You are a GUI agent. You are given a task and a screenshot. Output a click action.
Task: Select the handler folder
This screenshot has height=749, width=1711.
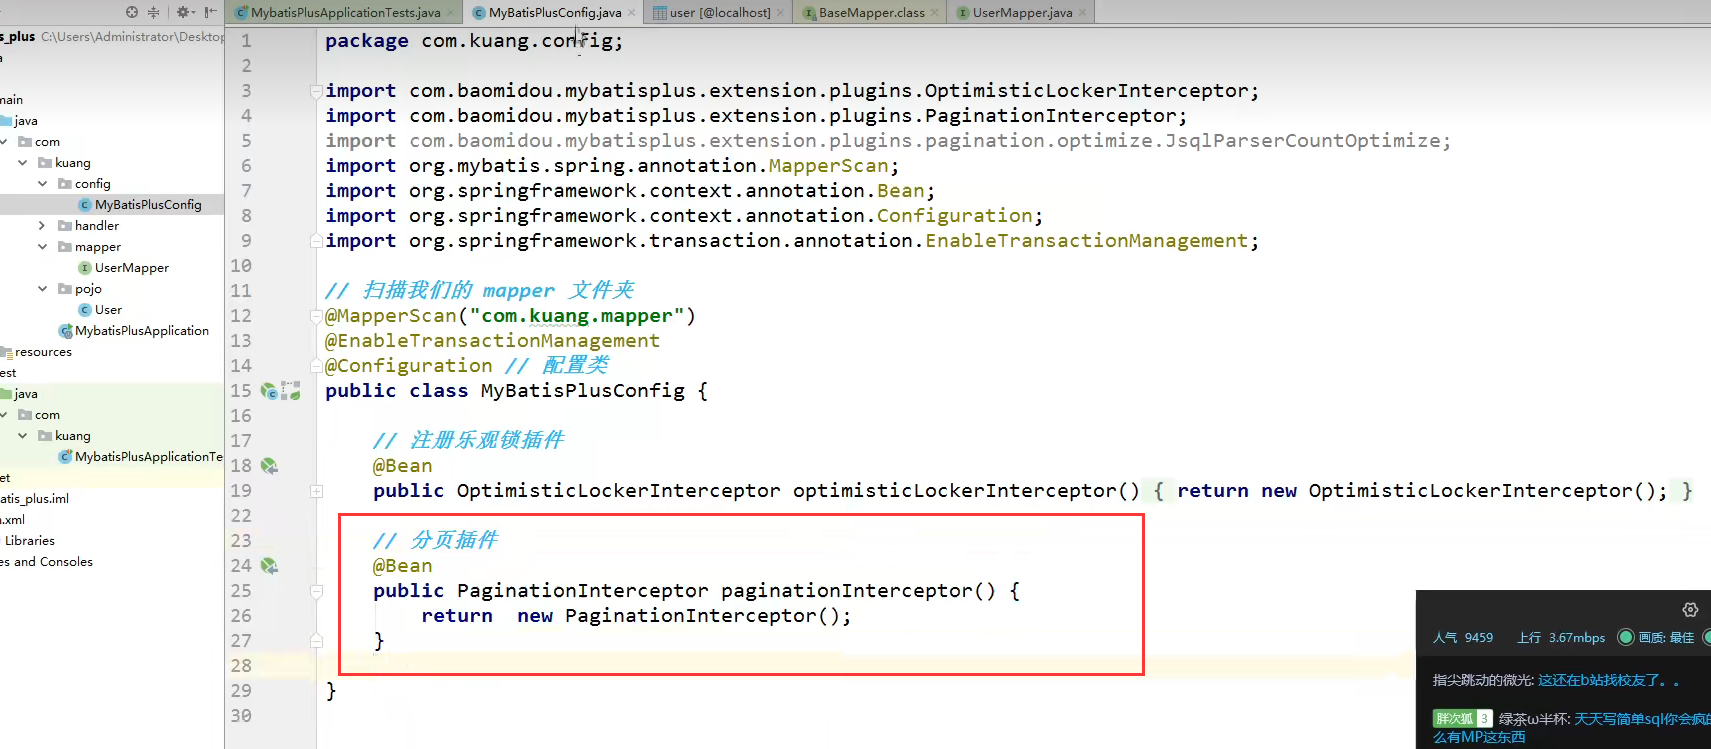[x=96, y=226]
